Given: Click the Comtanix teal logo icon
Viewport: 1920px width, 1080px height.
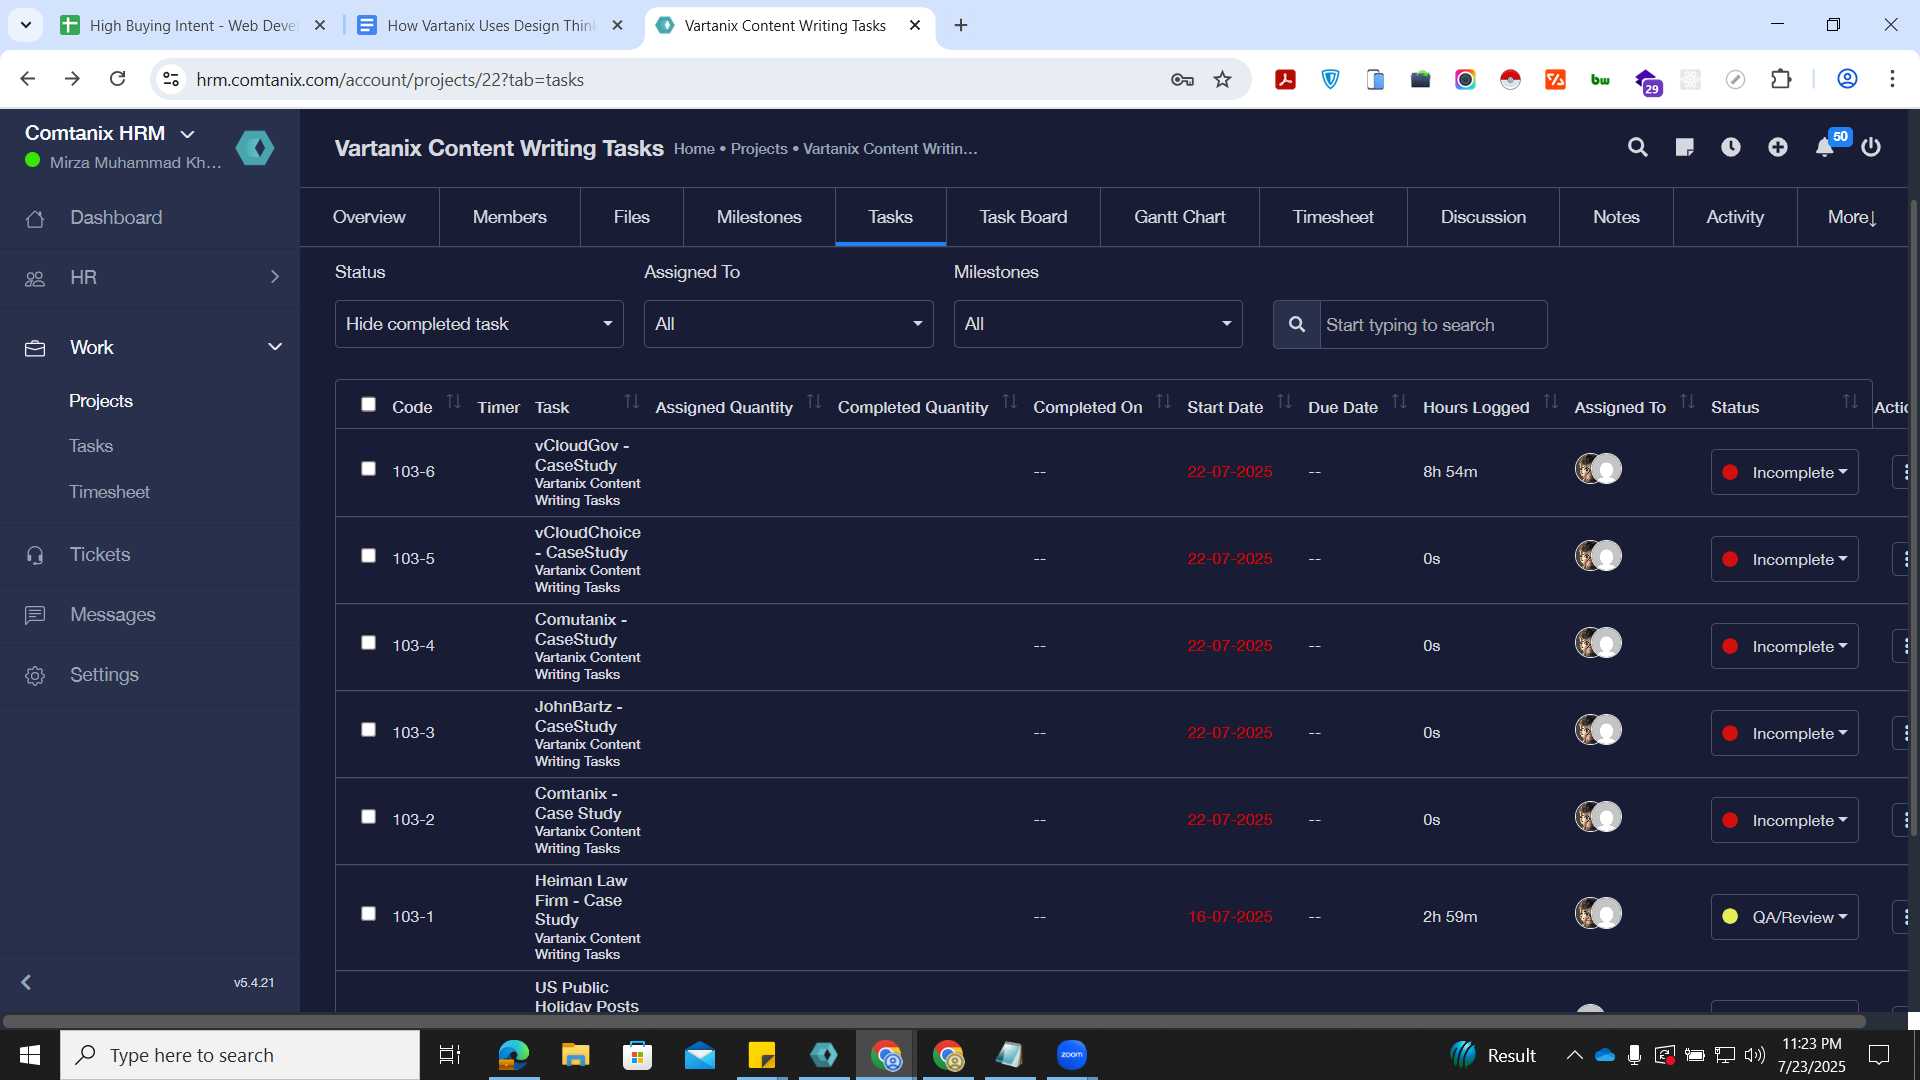Looking at the screenshot, I should pyautogui.click(x=255, y=148).
